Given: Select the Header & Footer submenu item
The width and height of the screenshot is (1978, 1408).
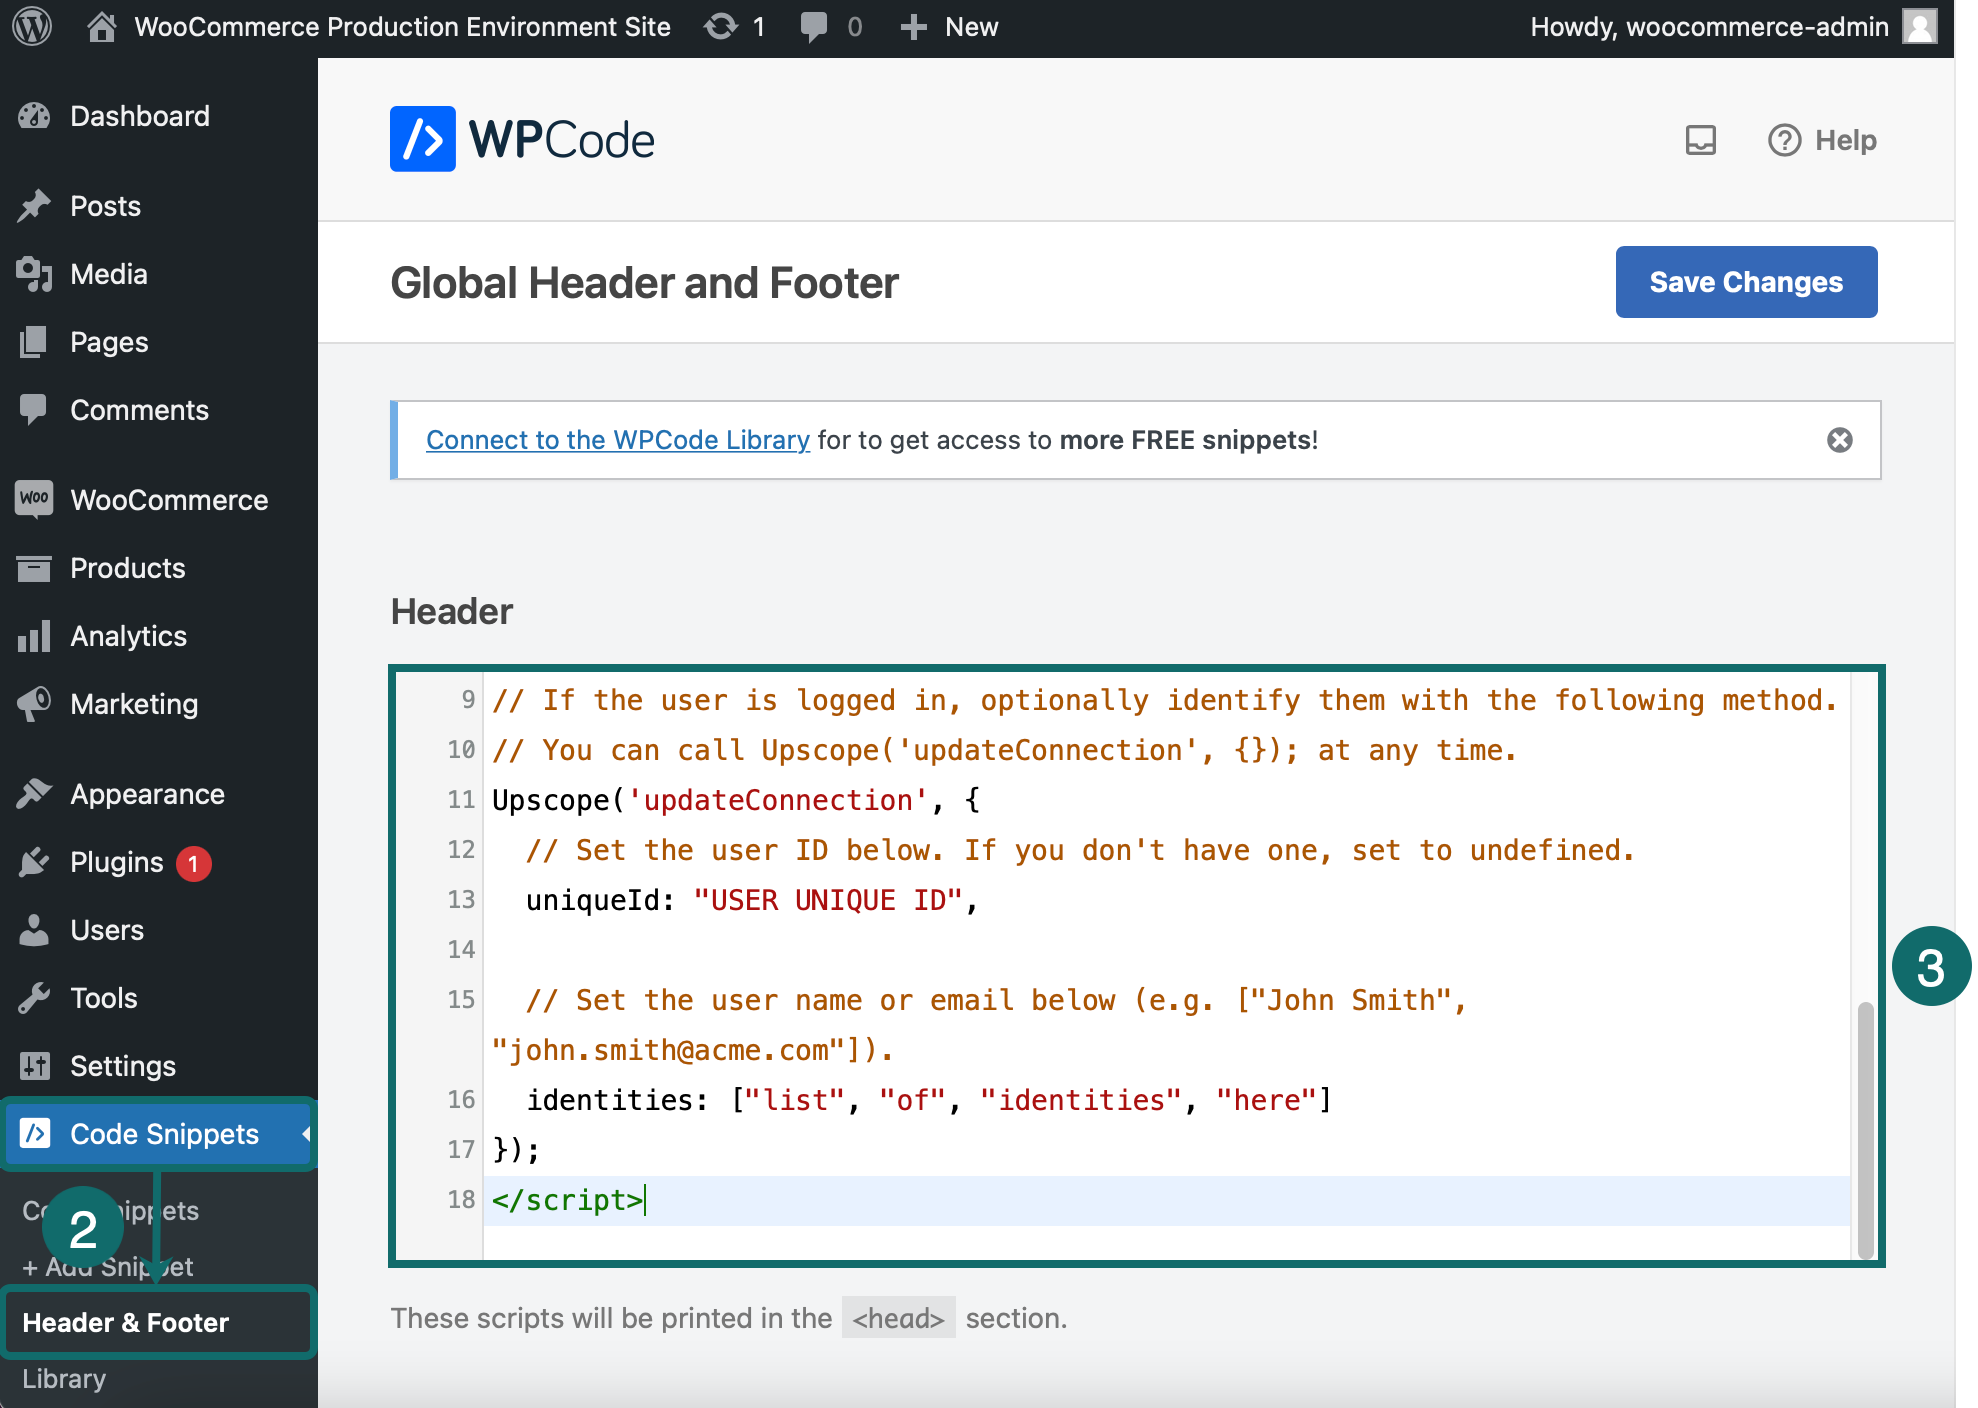Looking at the screenshot, I should click(x=126, y=1322).
